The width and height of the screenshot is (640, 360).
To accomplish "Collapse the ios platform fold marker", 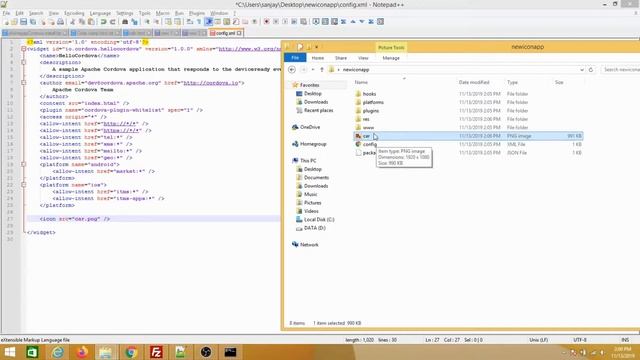I will click(x=24, y=185).
